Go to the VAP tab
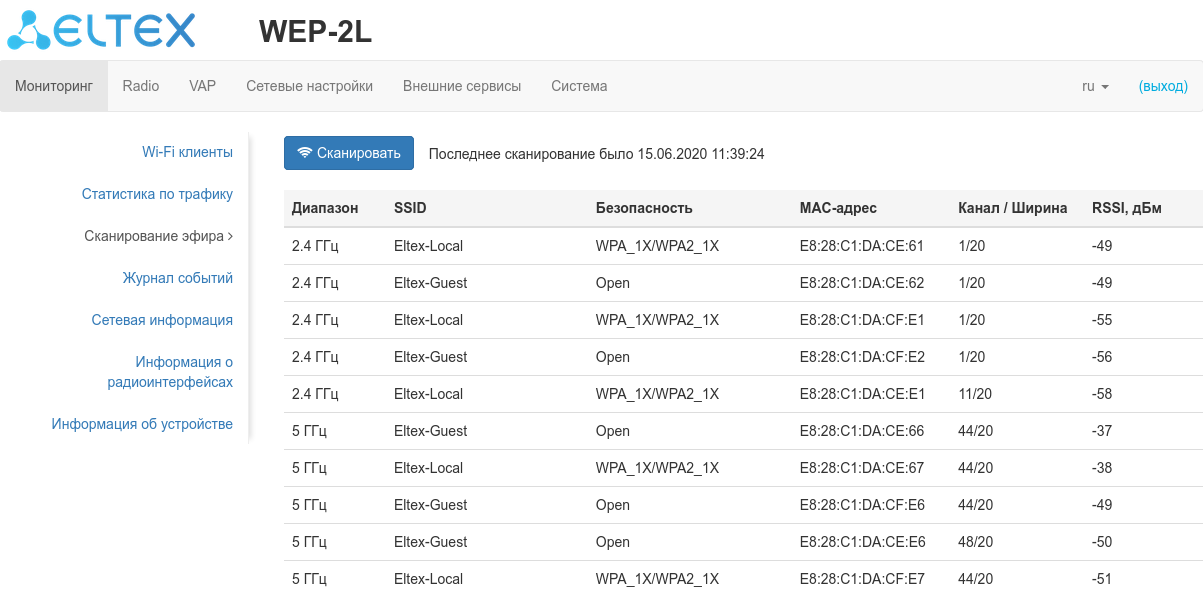1203x595 pixels. click(202, 86)
